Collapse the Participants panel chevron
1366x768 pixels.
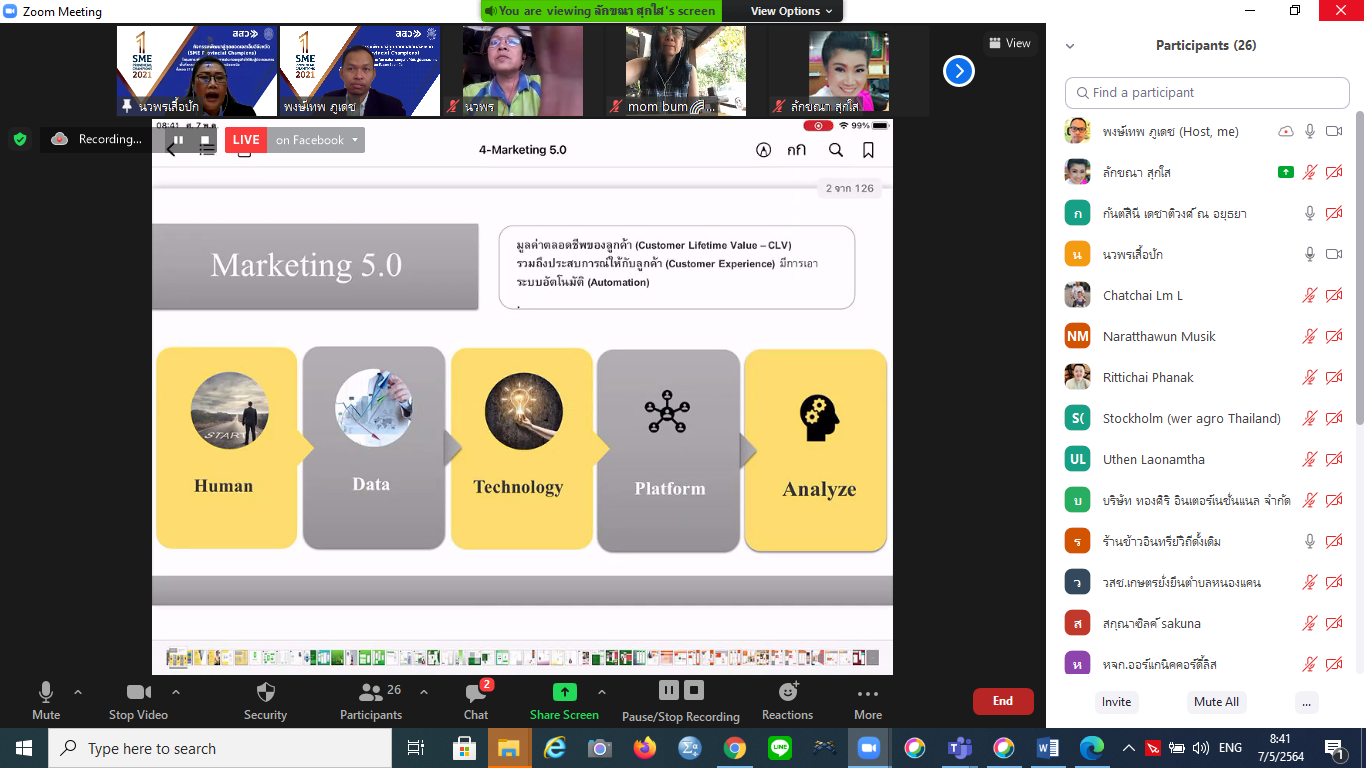tap(1070, 46)
